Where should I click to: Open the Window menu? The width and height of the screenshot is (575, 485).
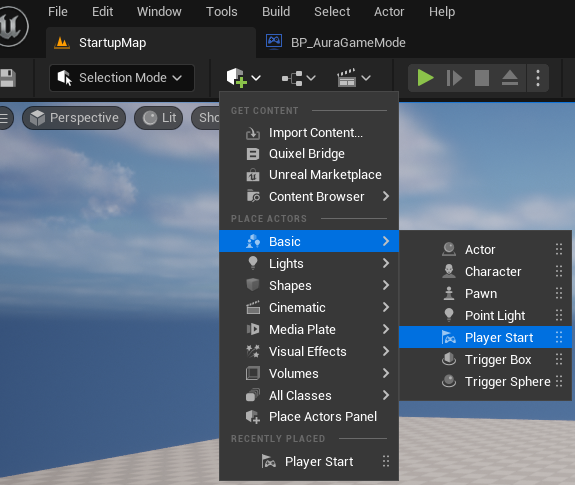159,12
